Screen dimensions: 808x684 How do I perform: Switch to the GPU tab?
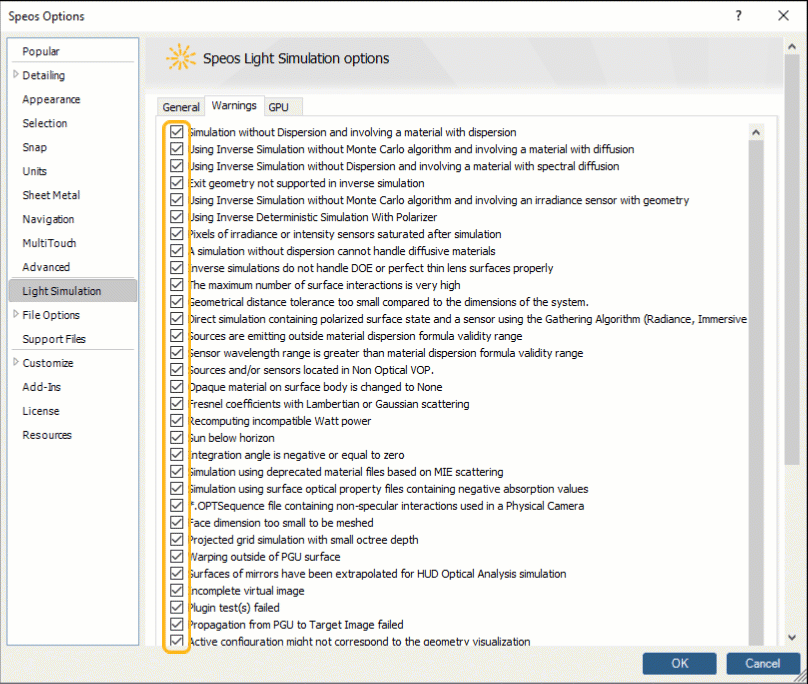pos(279,106)
